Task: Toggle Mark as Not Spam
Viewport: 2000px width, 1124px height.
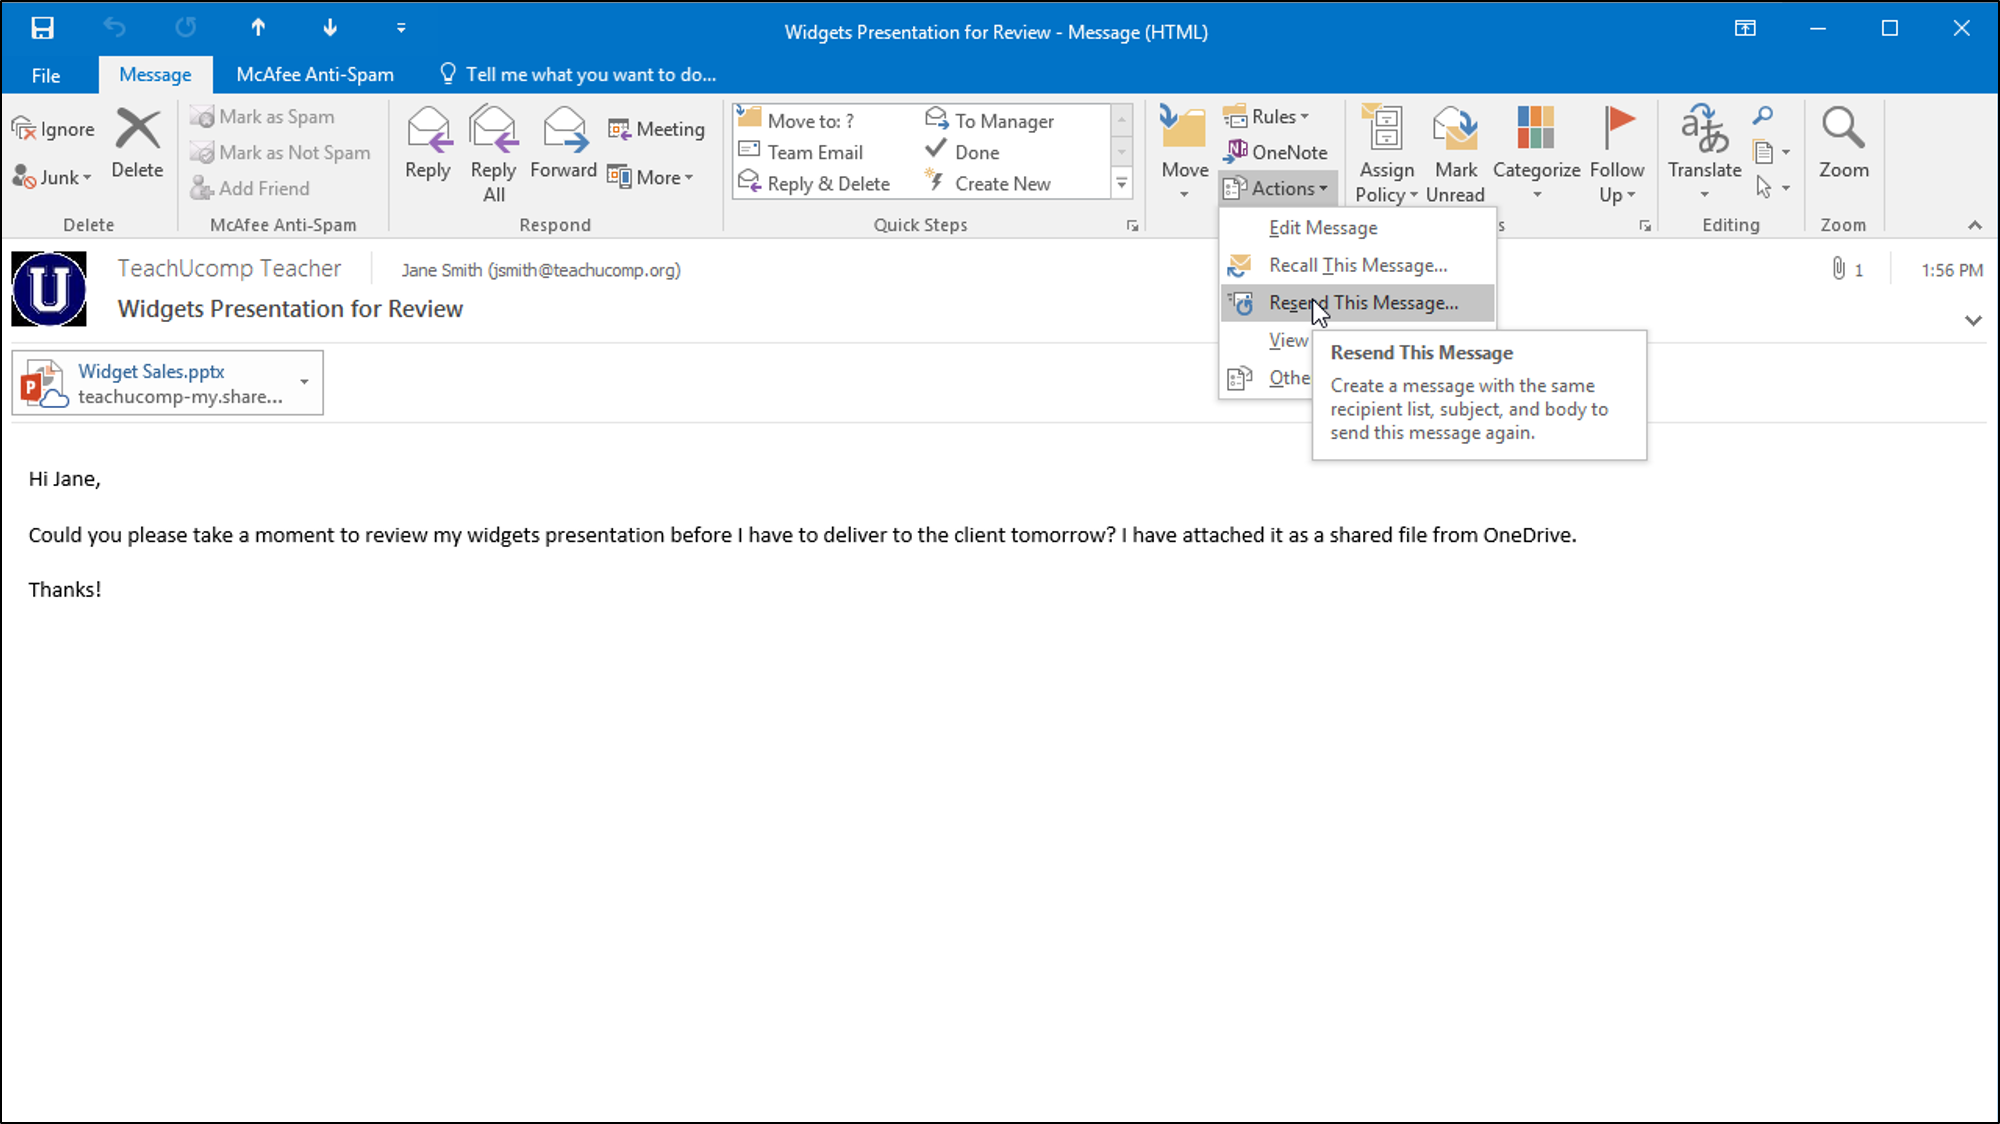Action: tap(281, 152)
